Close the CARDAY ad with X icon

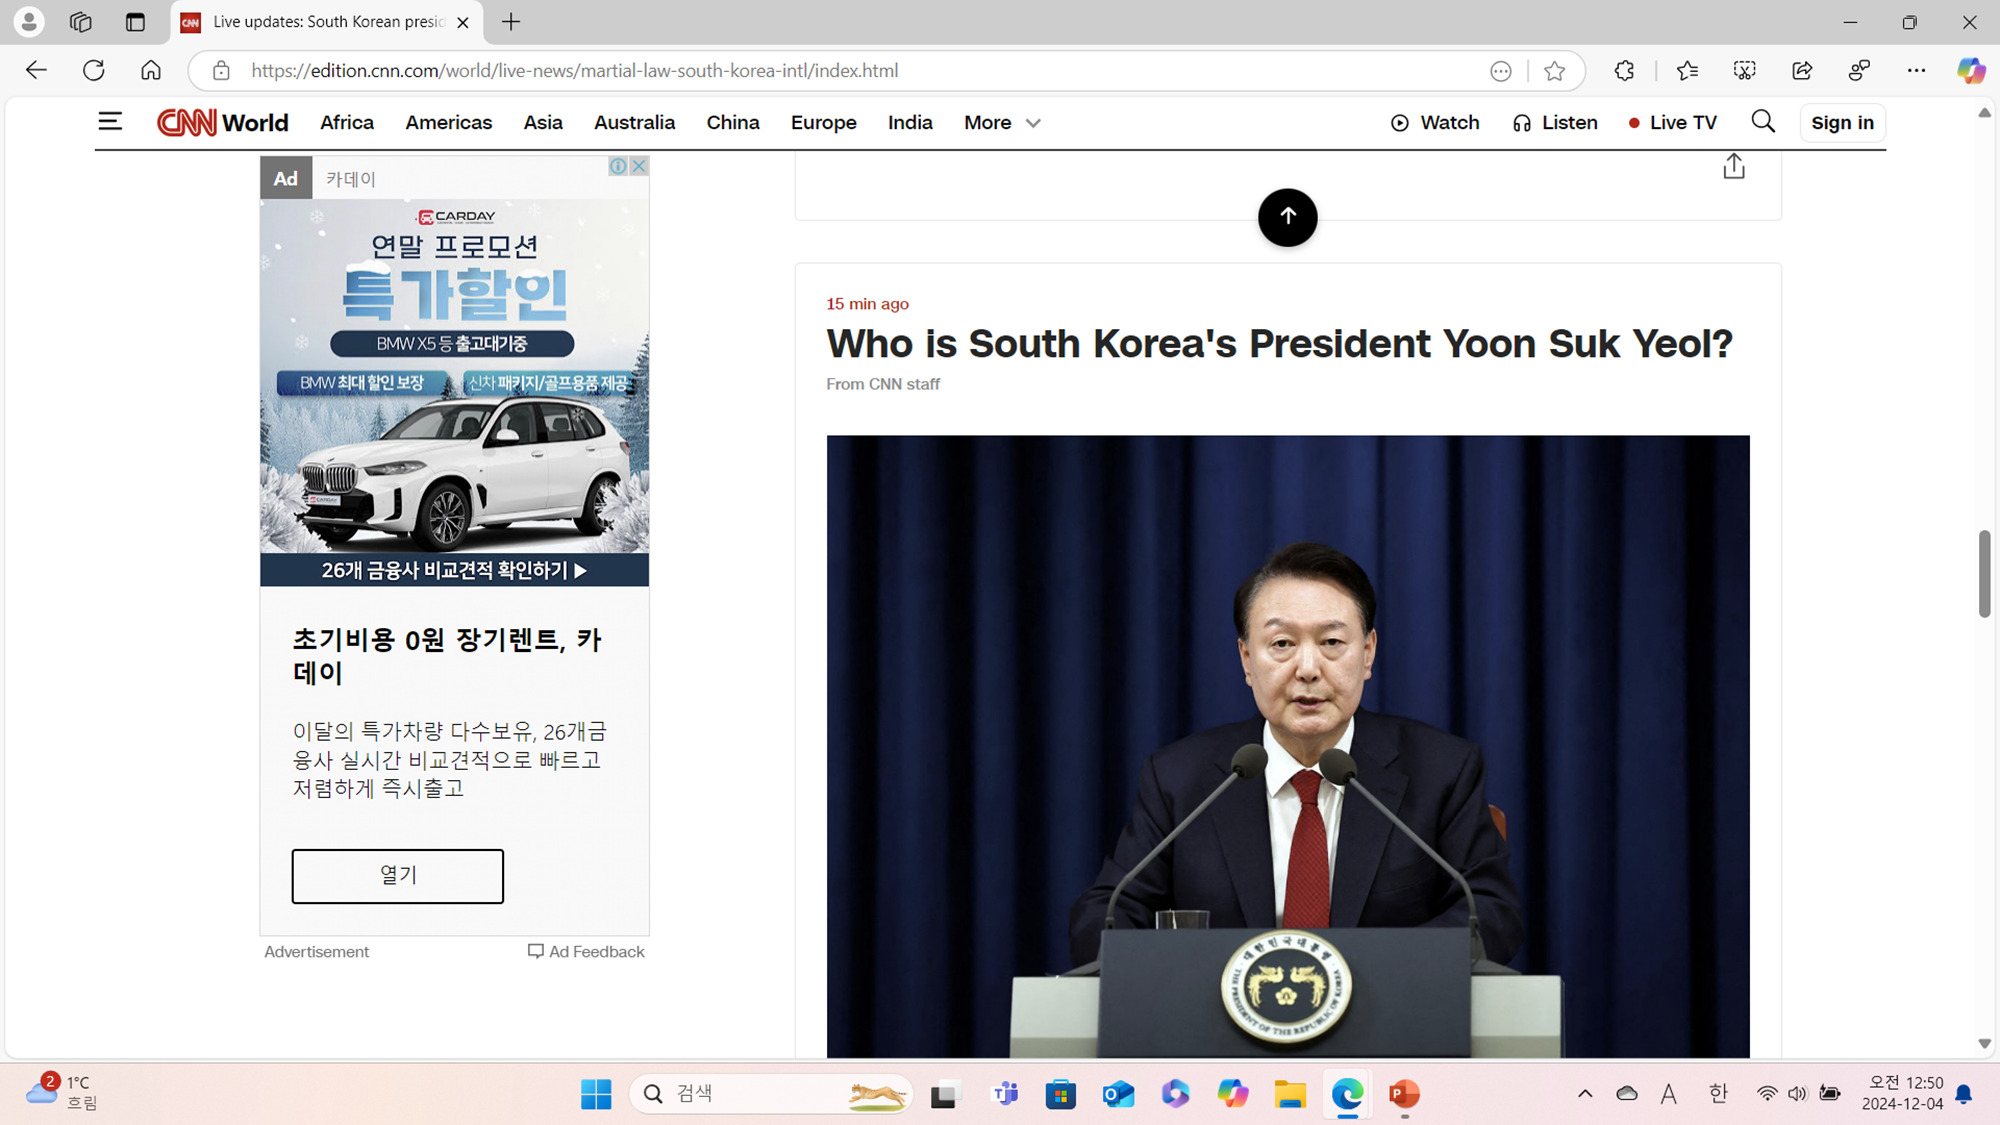(x=639, y=166)
